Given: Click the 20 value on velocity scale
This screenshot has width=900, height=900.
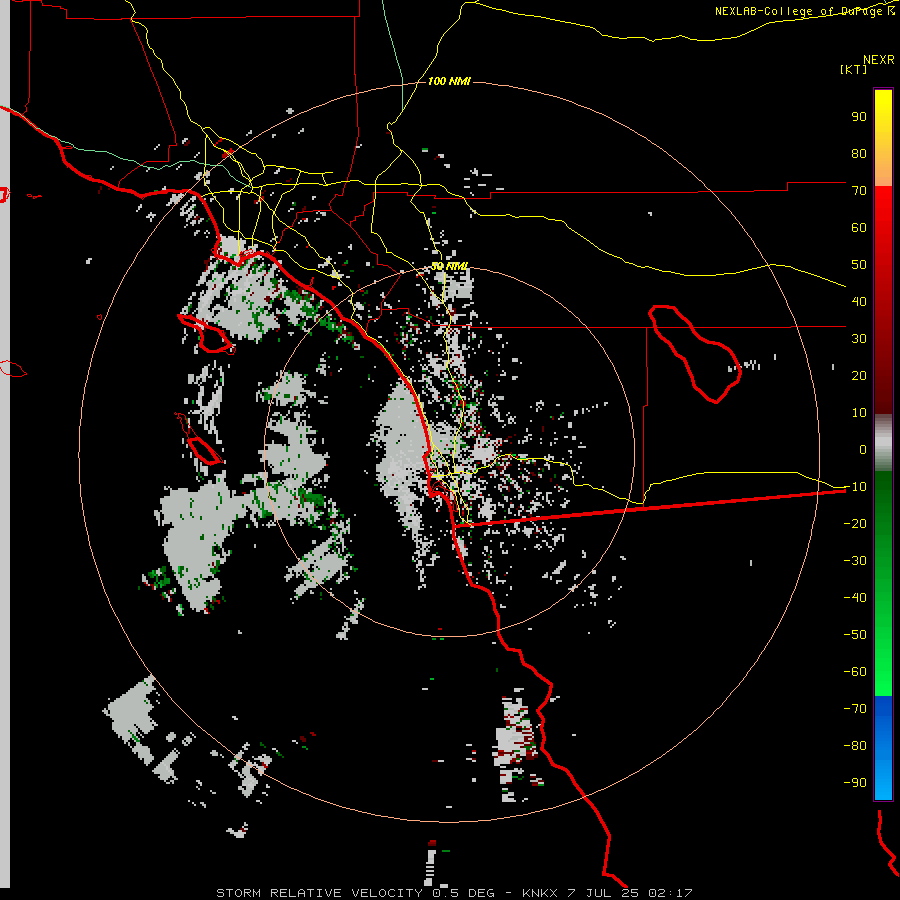Looking at the screenshot, I should (859, 375).
